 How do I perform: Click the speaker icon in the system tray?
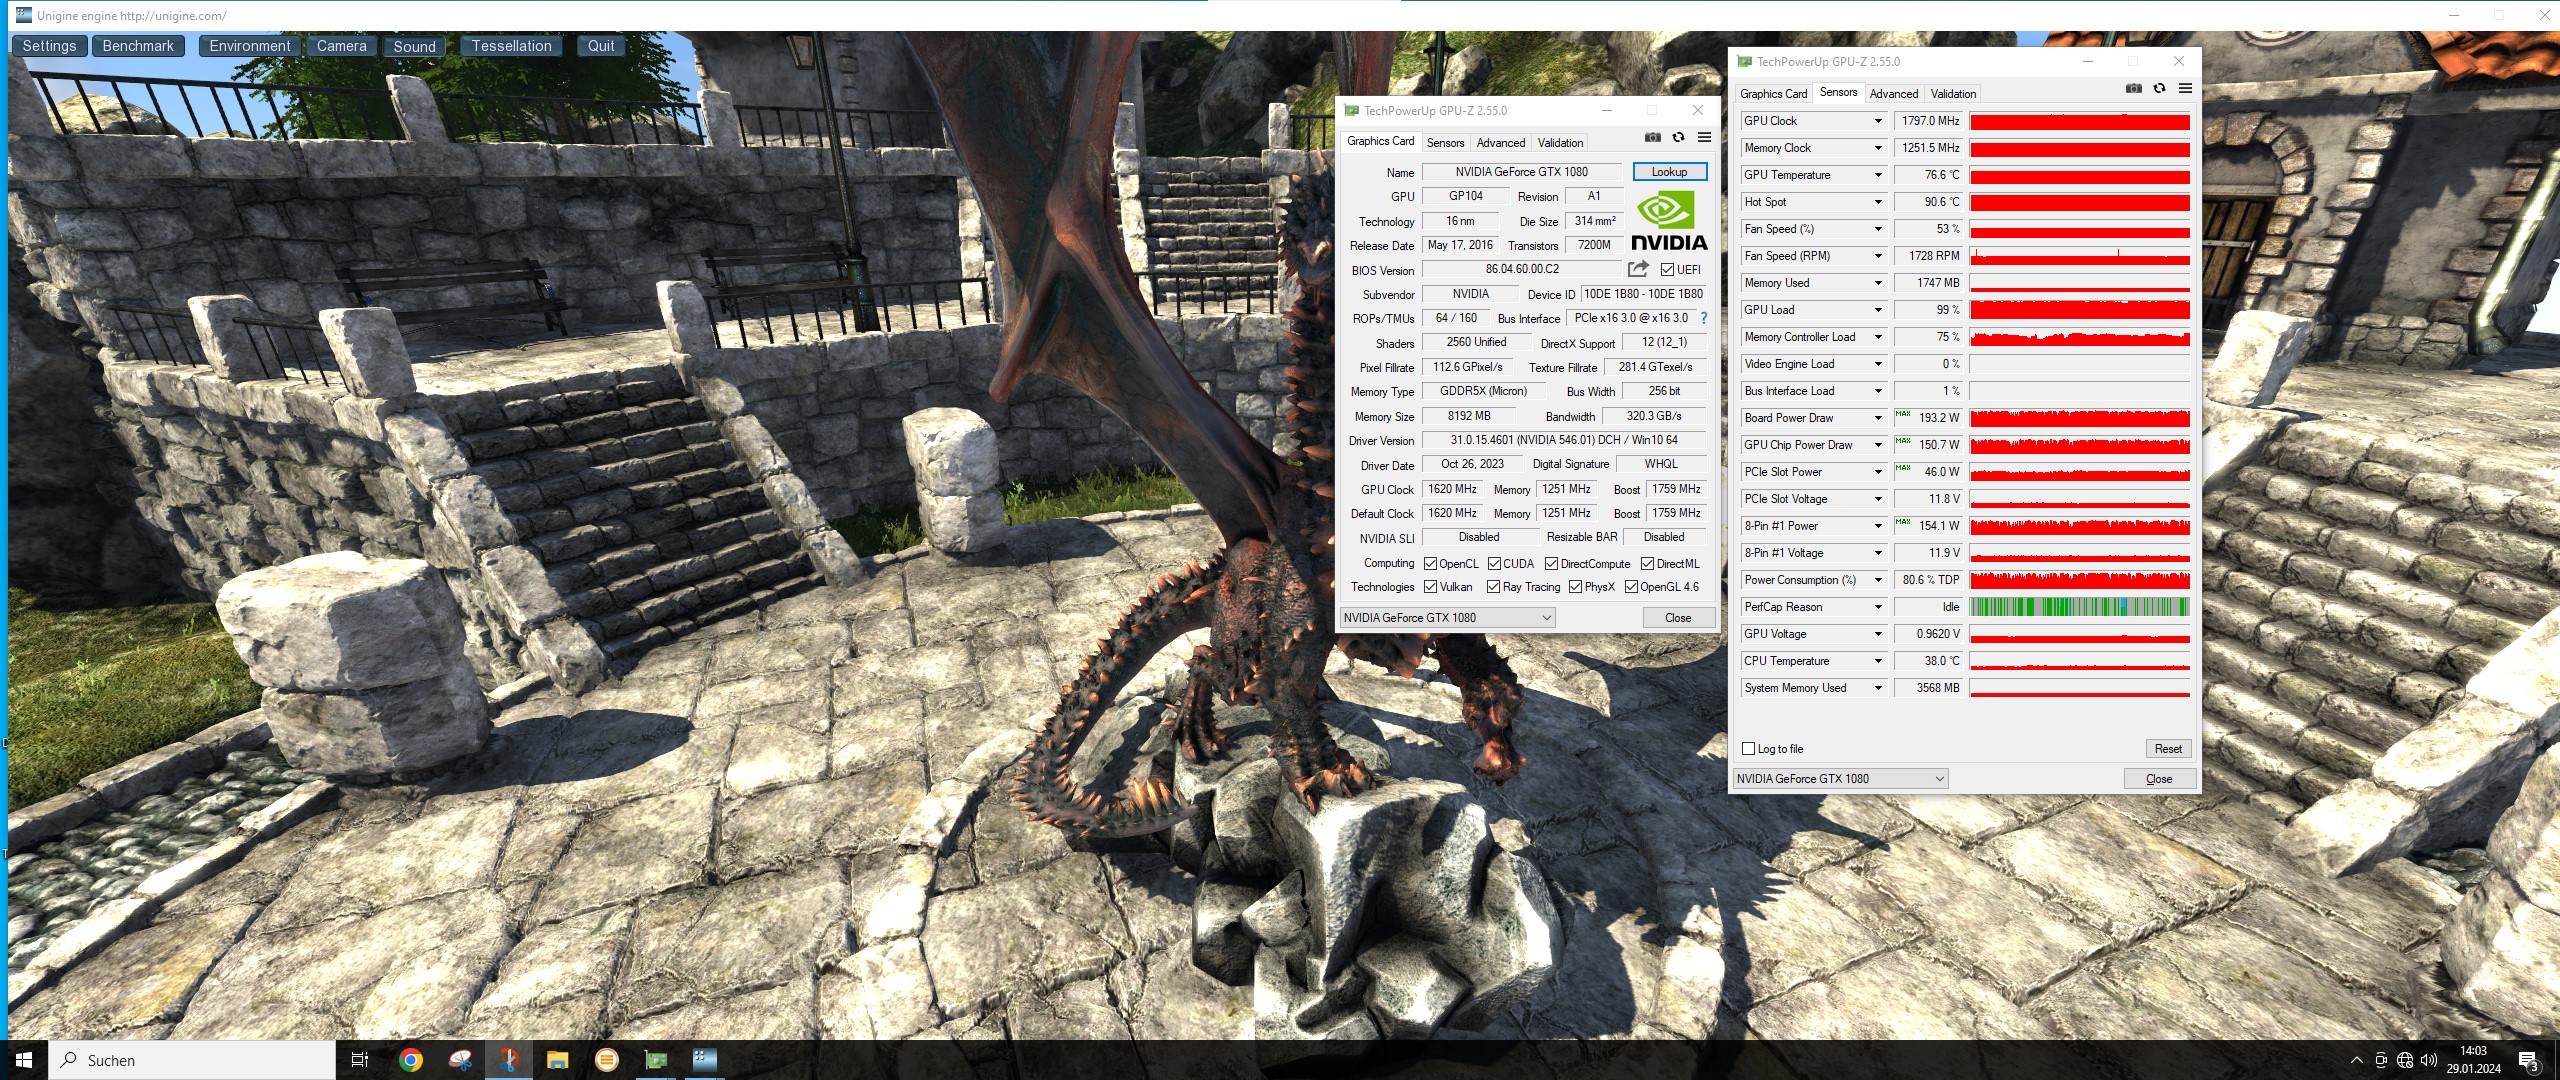point(2430,1060)
